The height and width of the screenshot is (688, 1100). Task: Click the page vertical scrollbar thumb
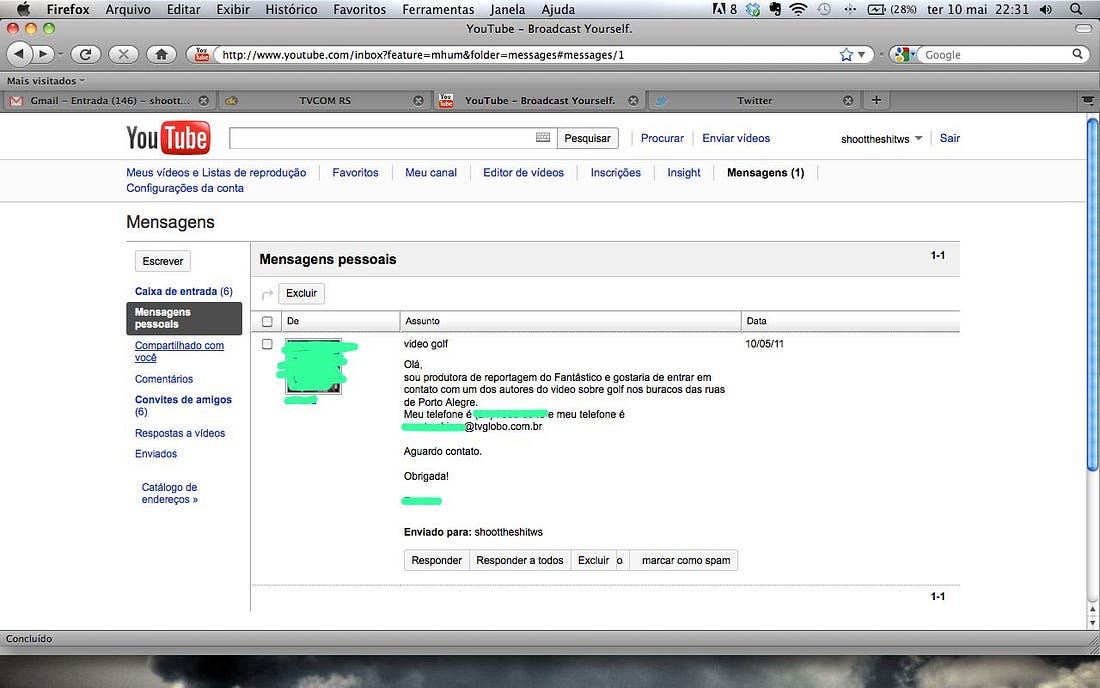[x=1092, y=295]
